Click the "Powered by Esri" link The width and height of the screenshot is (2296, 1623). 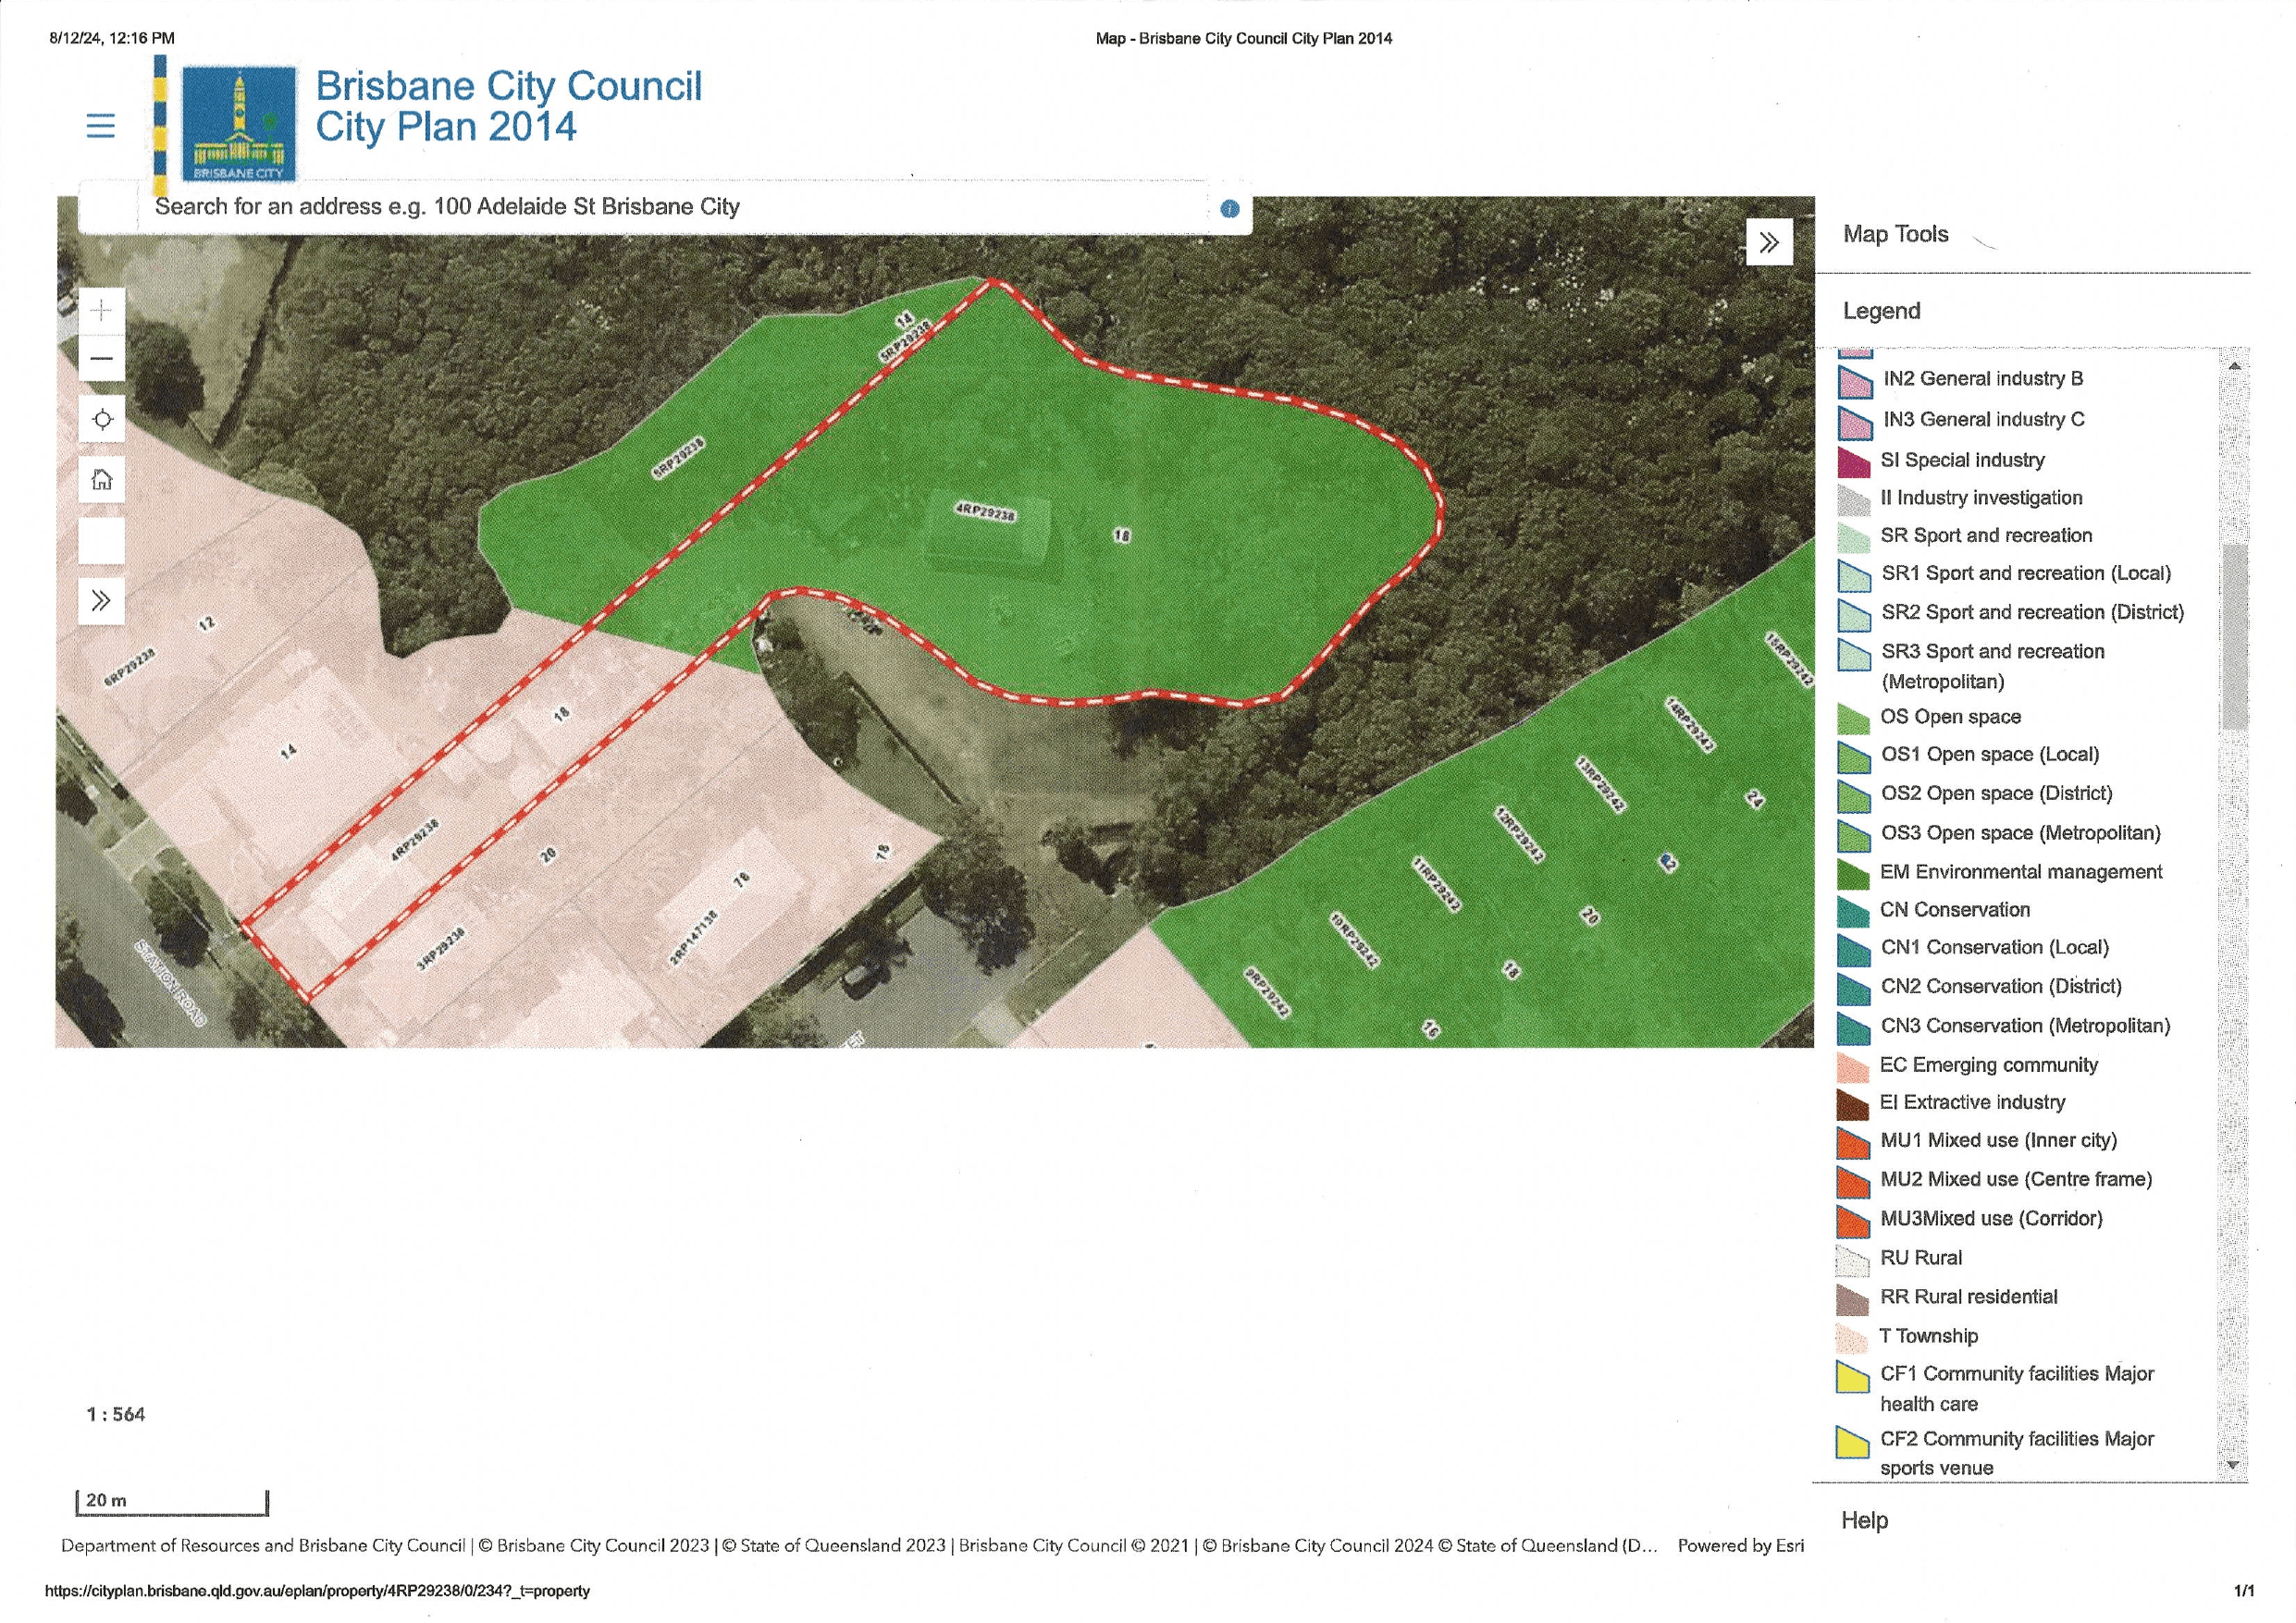(x=1741, y=1545)
